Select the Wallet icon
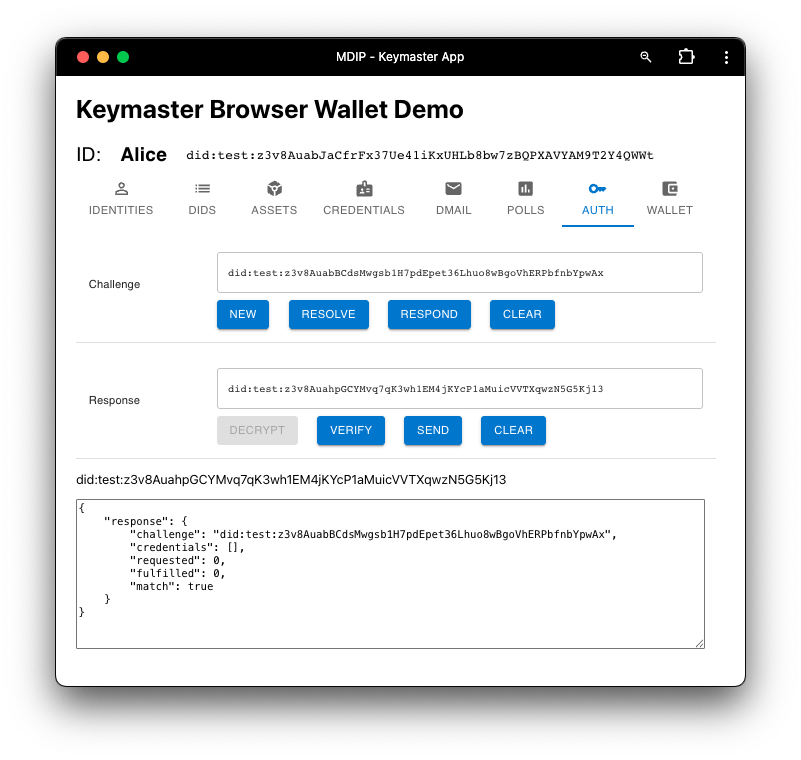Screen dimensions: 801x760 click(x=670, y=188)
